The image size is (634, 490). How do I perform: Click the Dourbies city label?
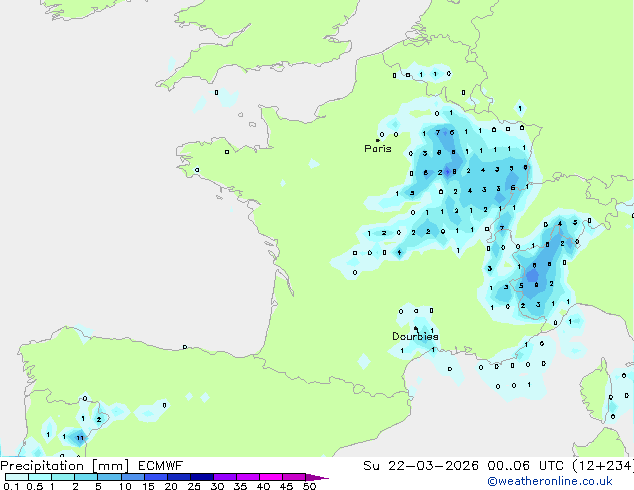pyautogui.click(x=415, y=336)
